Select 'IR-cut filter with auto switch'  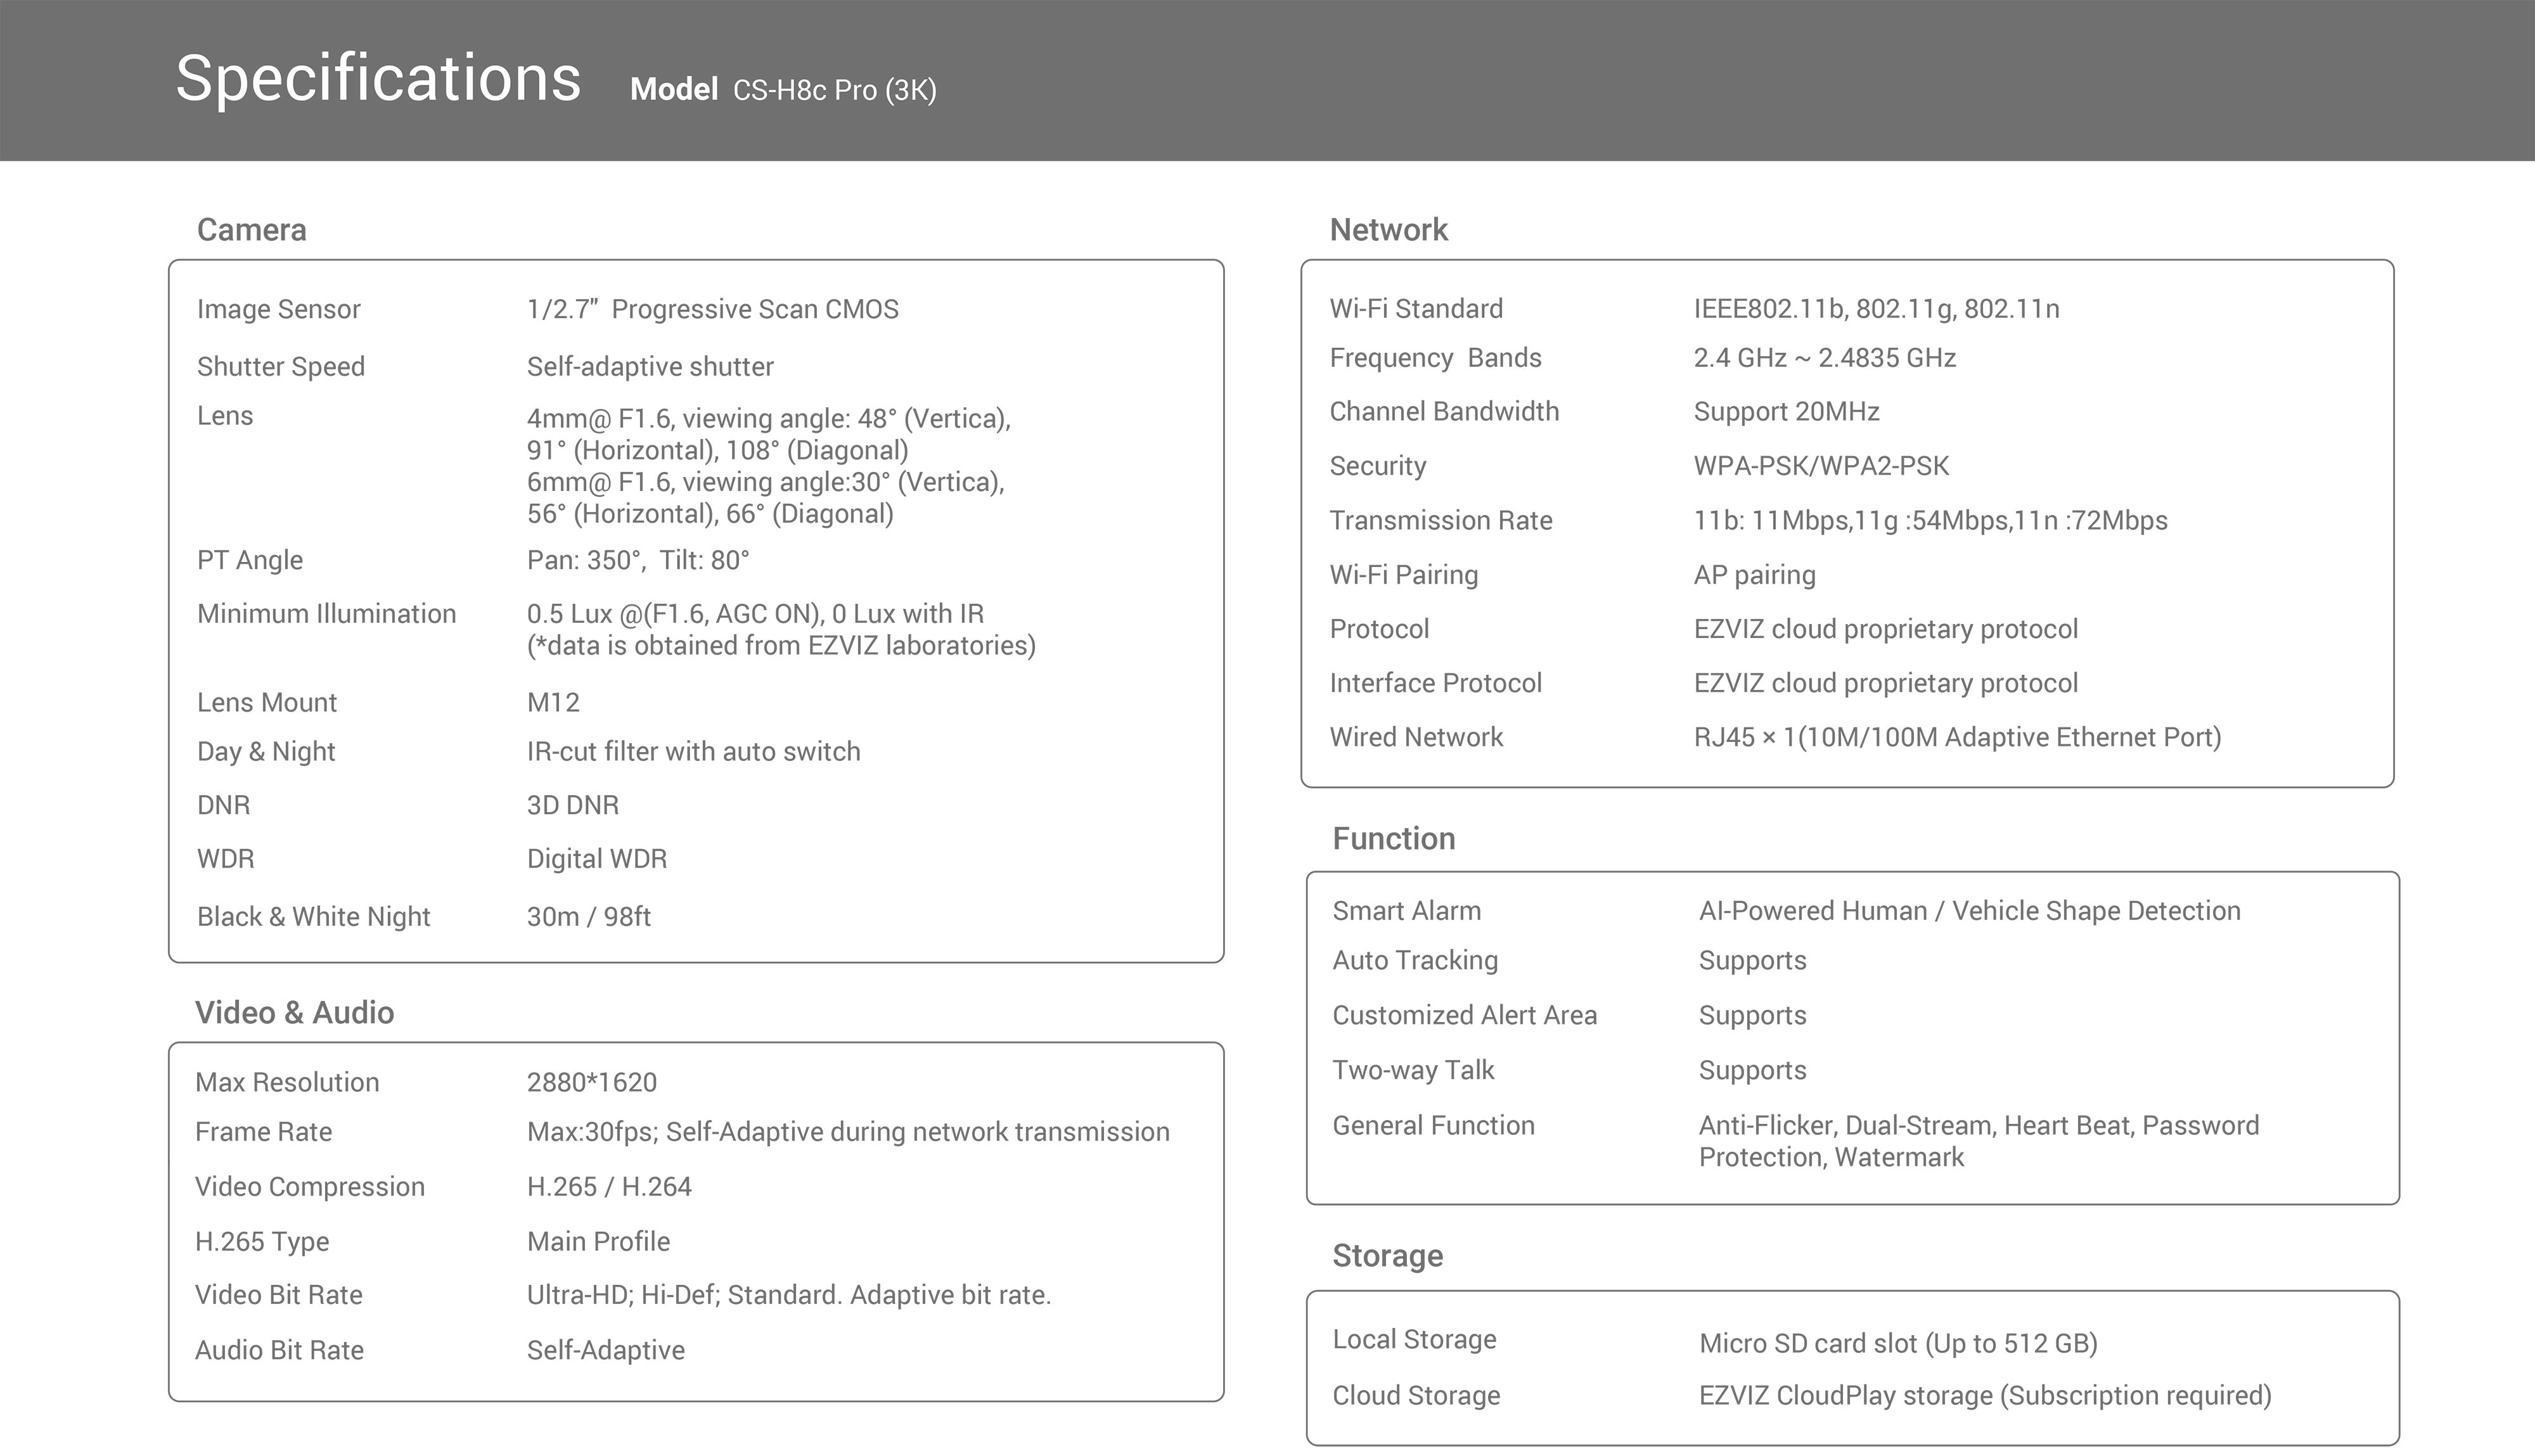tap(694, 751)
